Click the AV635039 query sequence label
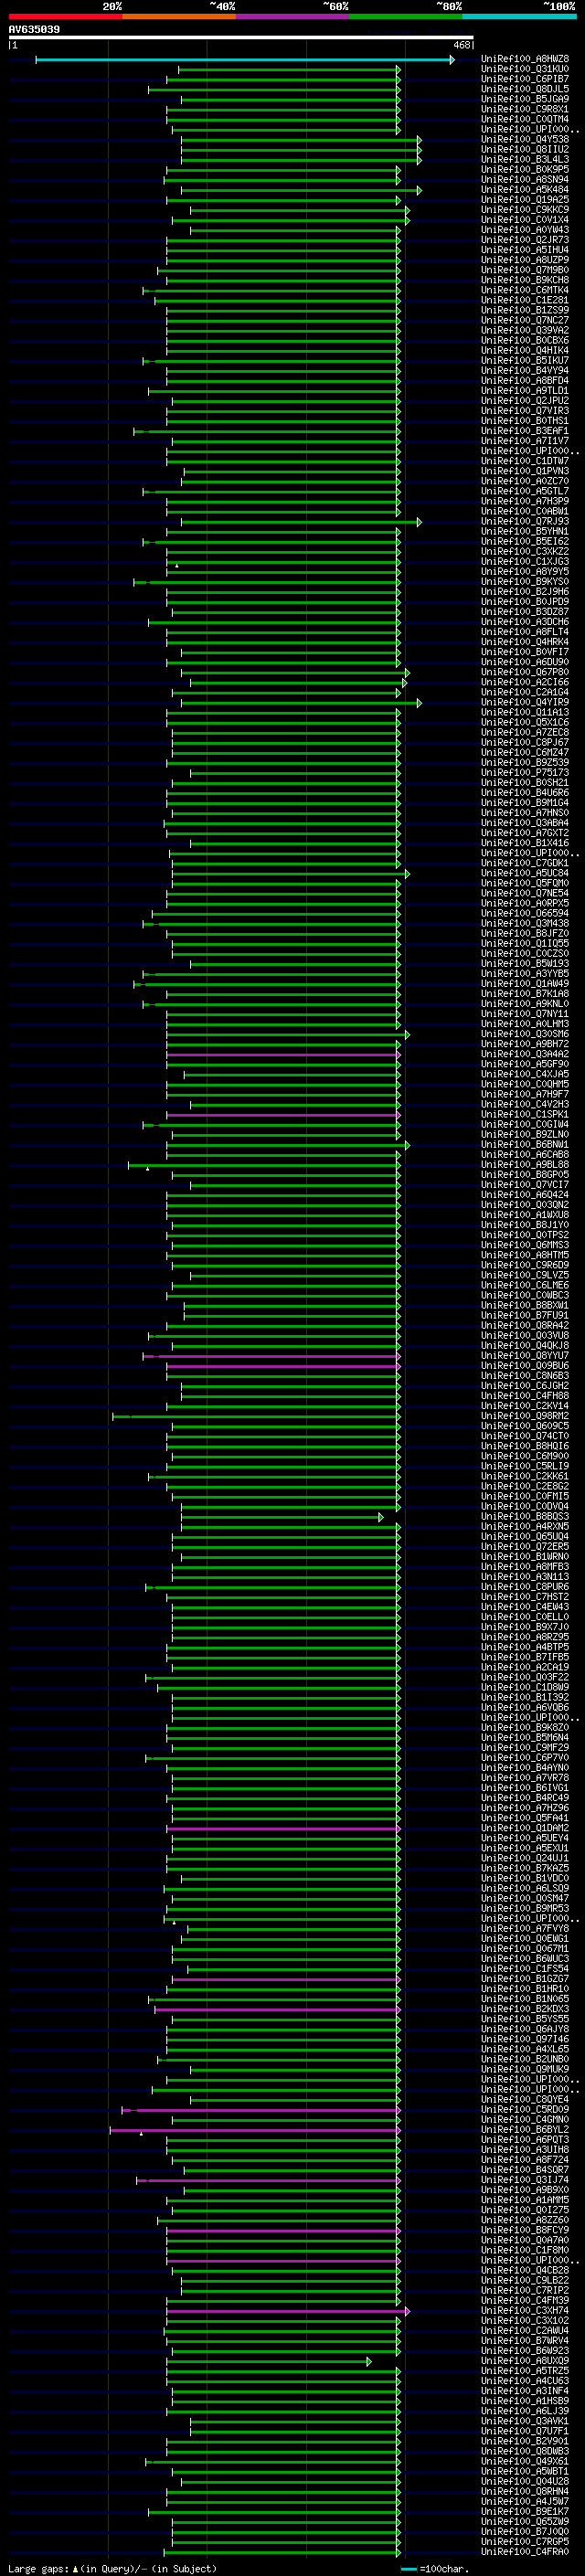Image resolution: width=585 pixels, height=2576 pixels. tap(34, 30)
